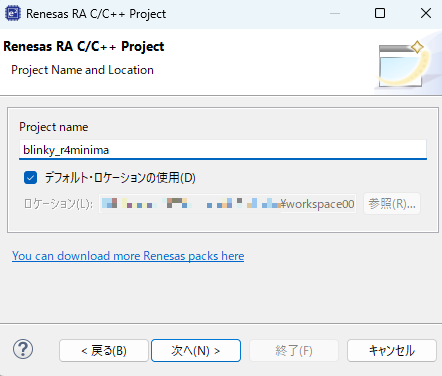This screenshot has width=442, height=376.
Task: Close the Renesas RA project dialog
Action: coord(426,14)
